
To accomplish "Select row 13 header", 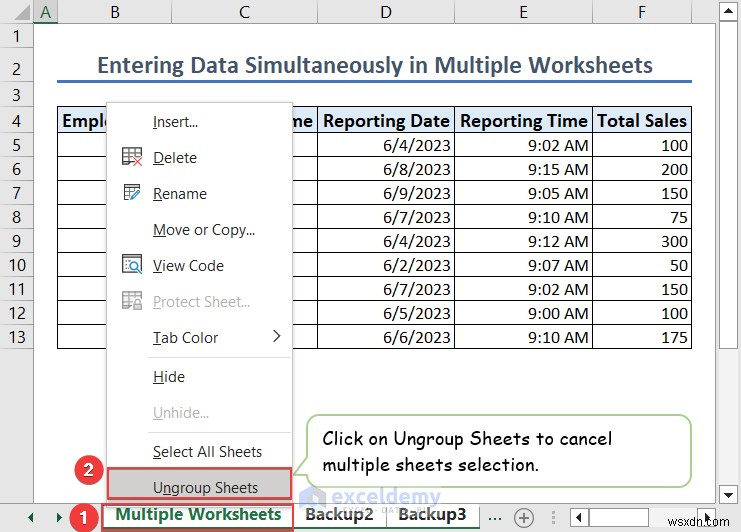I will coord(17,337).
